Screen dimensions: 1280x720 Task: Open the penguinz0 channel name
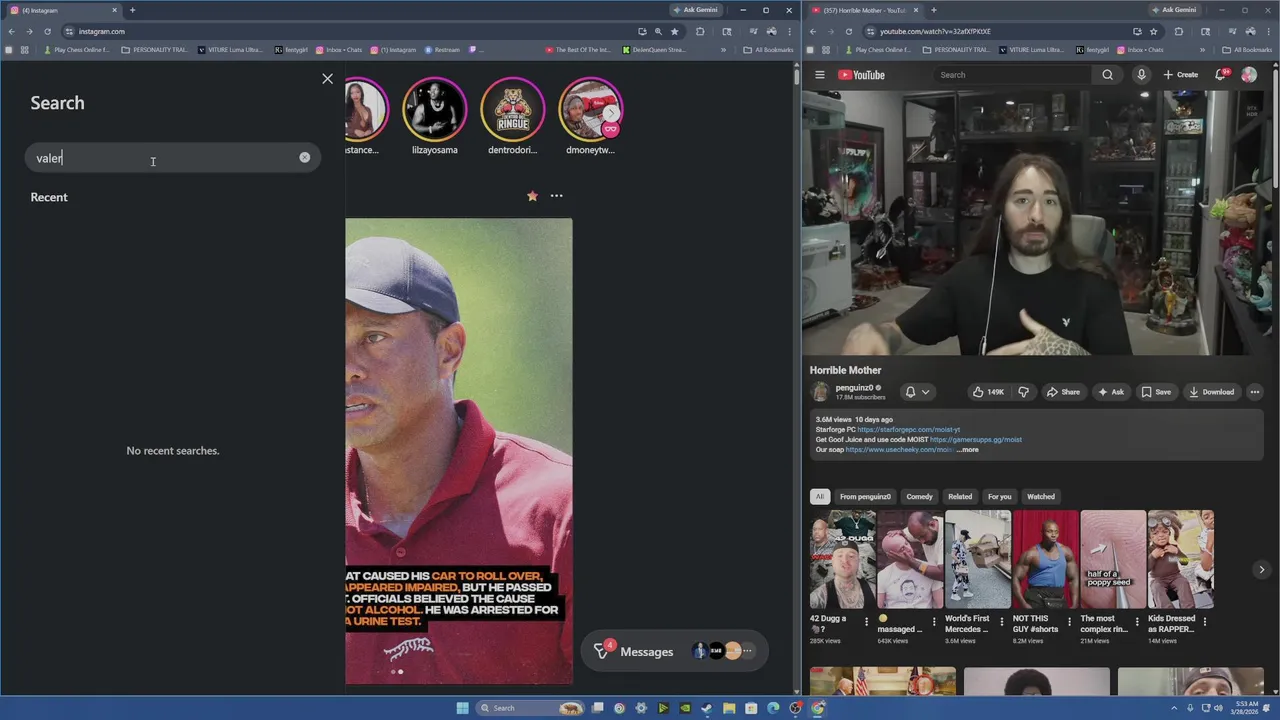click(856, 387)
